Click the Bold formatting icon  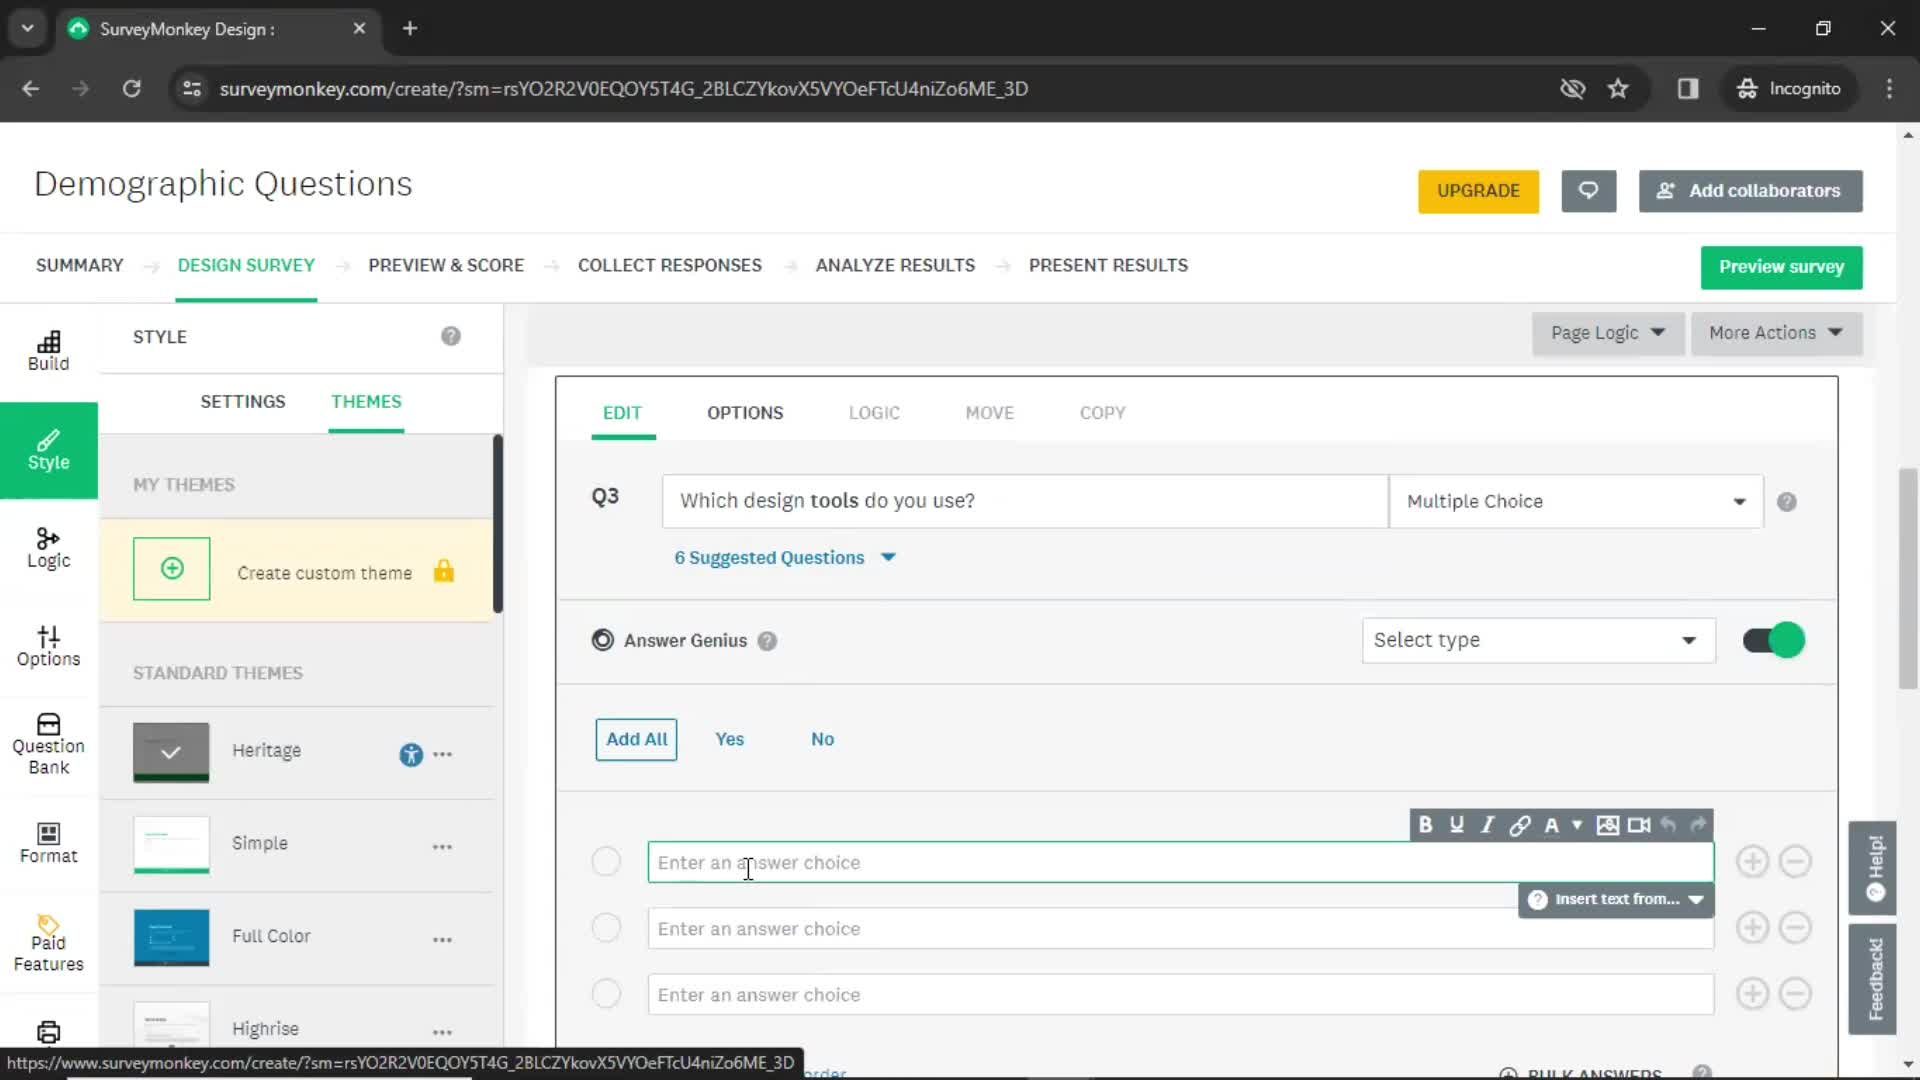tap(1425, 824)
